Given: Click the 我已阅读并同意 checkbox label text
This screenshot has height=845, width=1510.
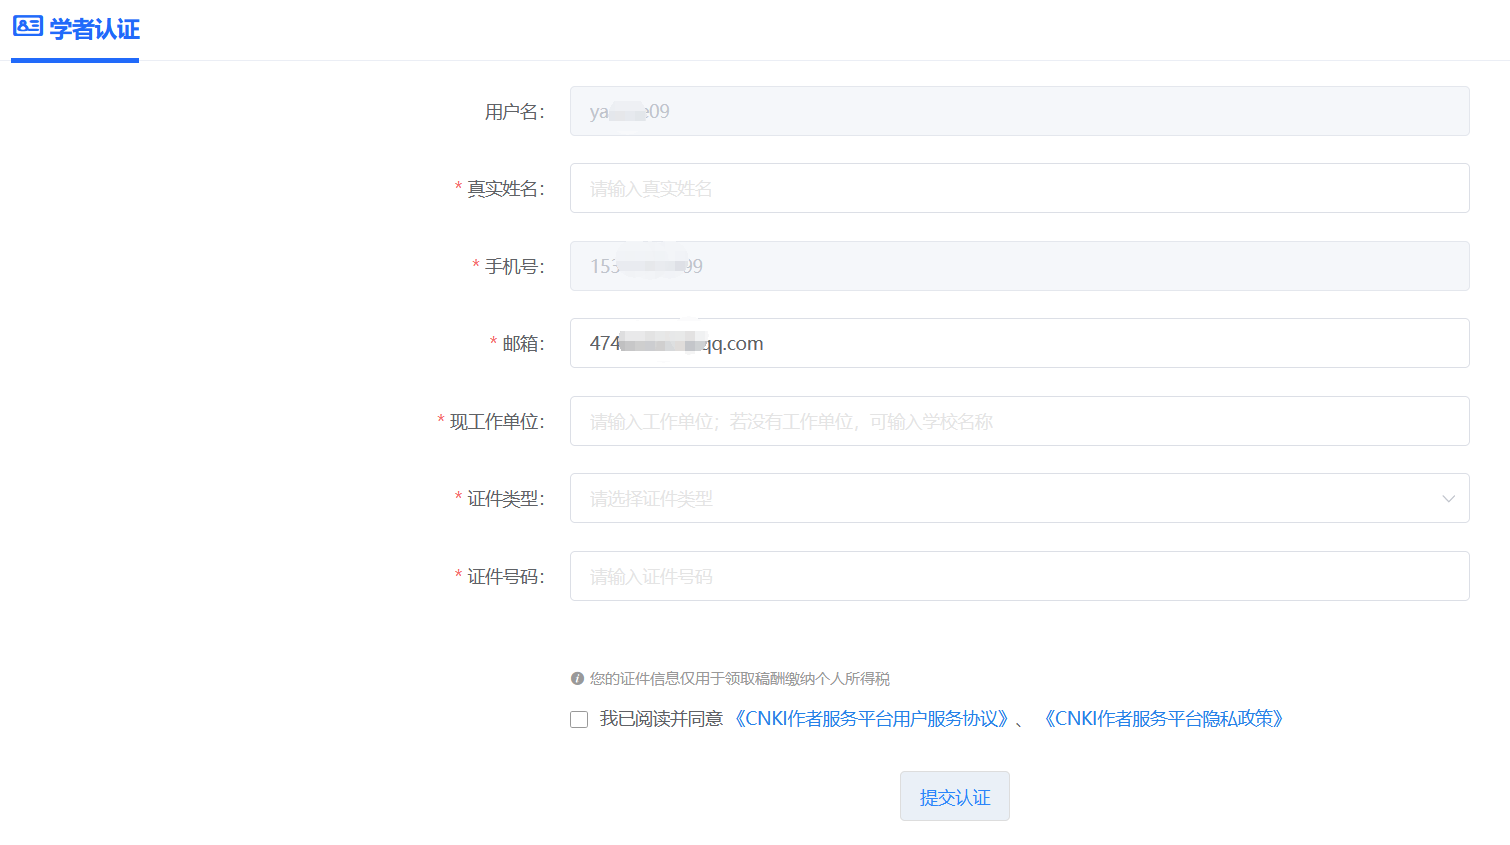Looking at the screenshot, I should (x=661, y=719).
